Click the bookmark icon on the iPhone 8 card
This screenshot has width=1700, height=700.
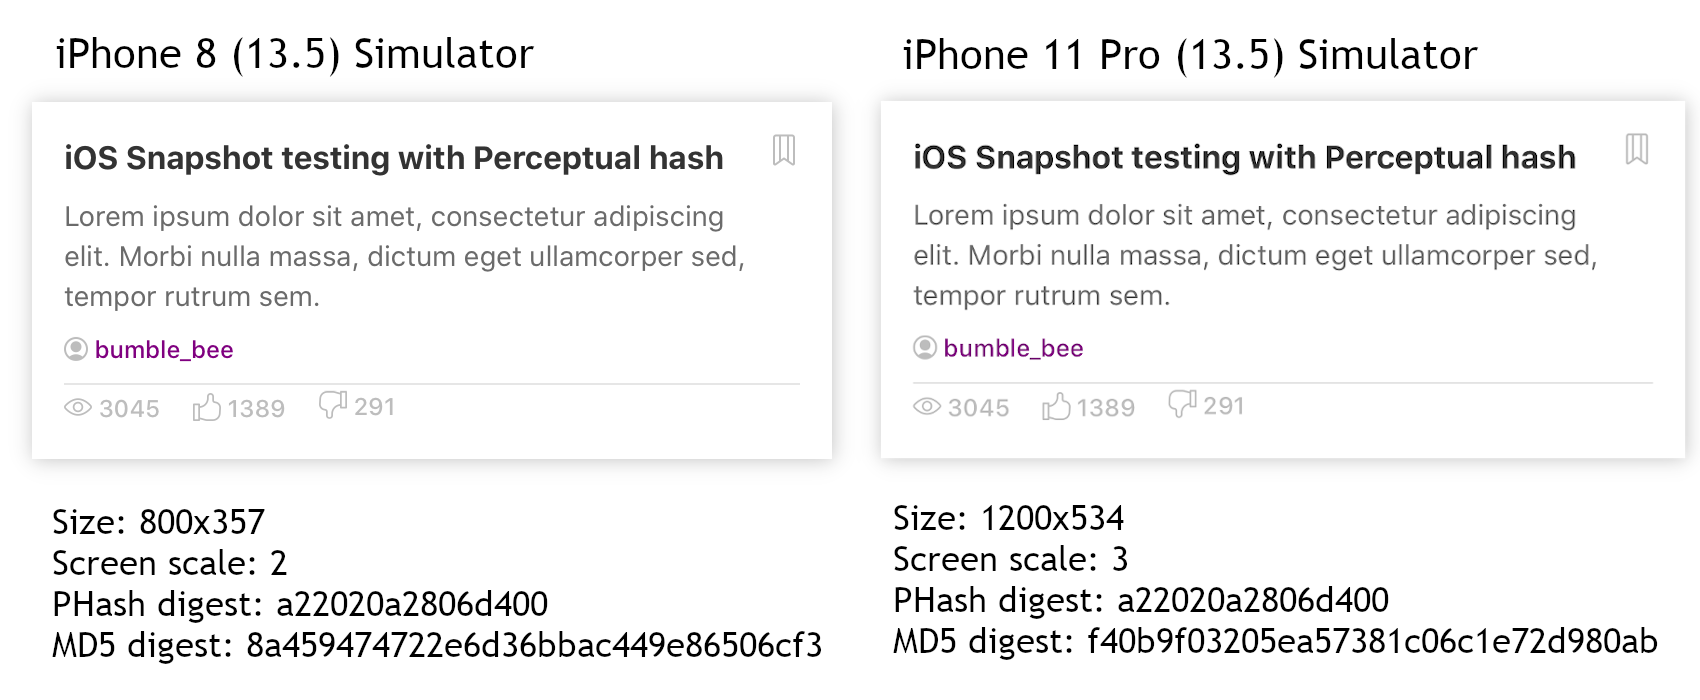[x=785, y=152]
